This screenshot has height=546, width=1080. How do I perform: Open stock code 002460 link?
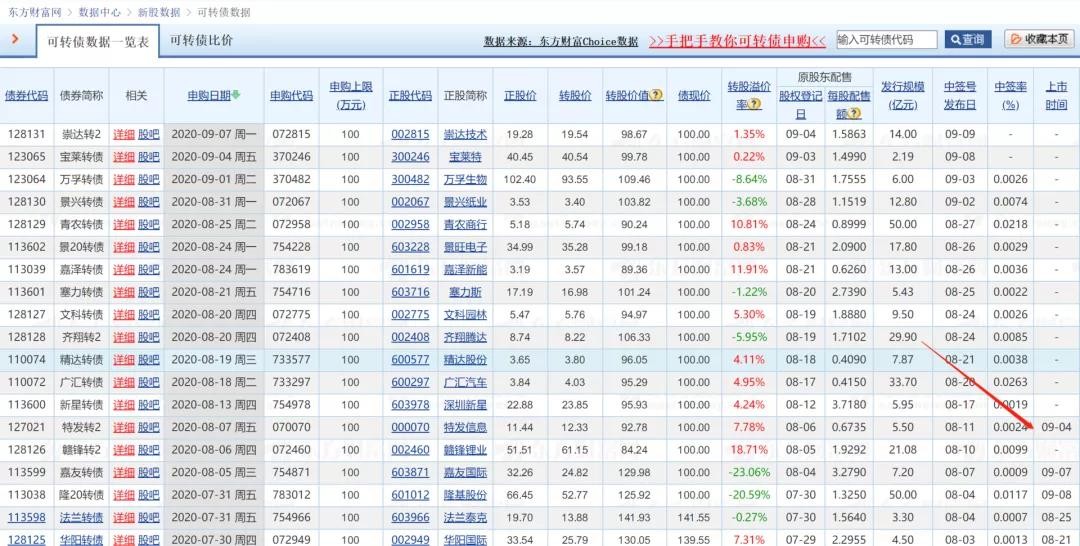410,450
